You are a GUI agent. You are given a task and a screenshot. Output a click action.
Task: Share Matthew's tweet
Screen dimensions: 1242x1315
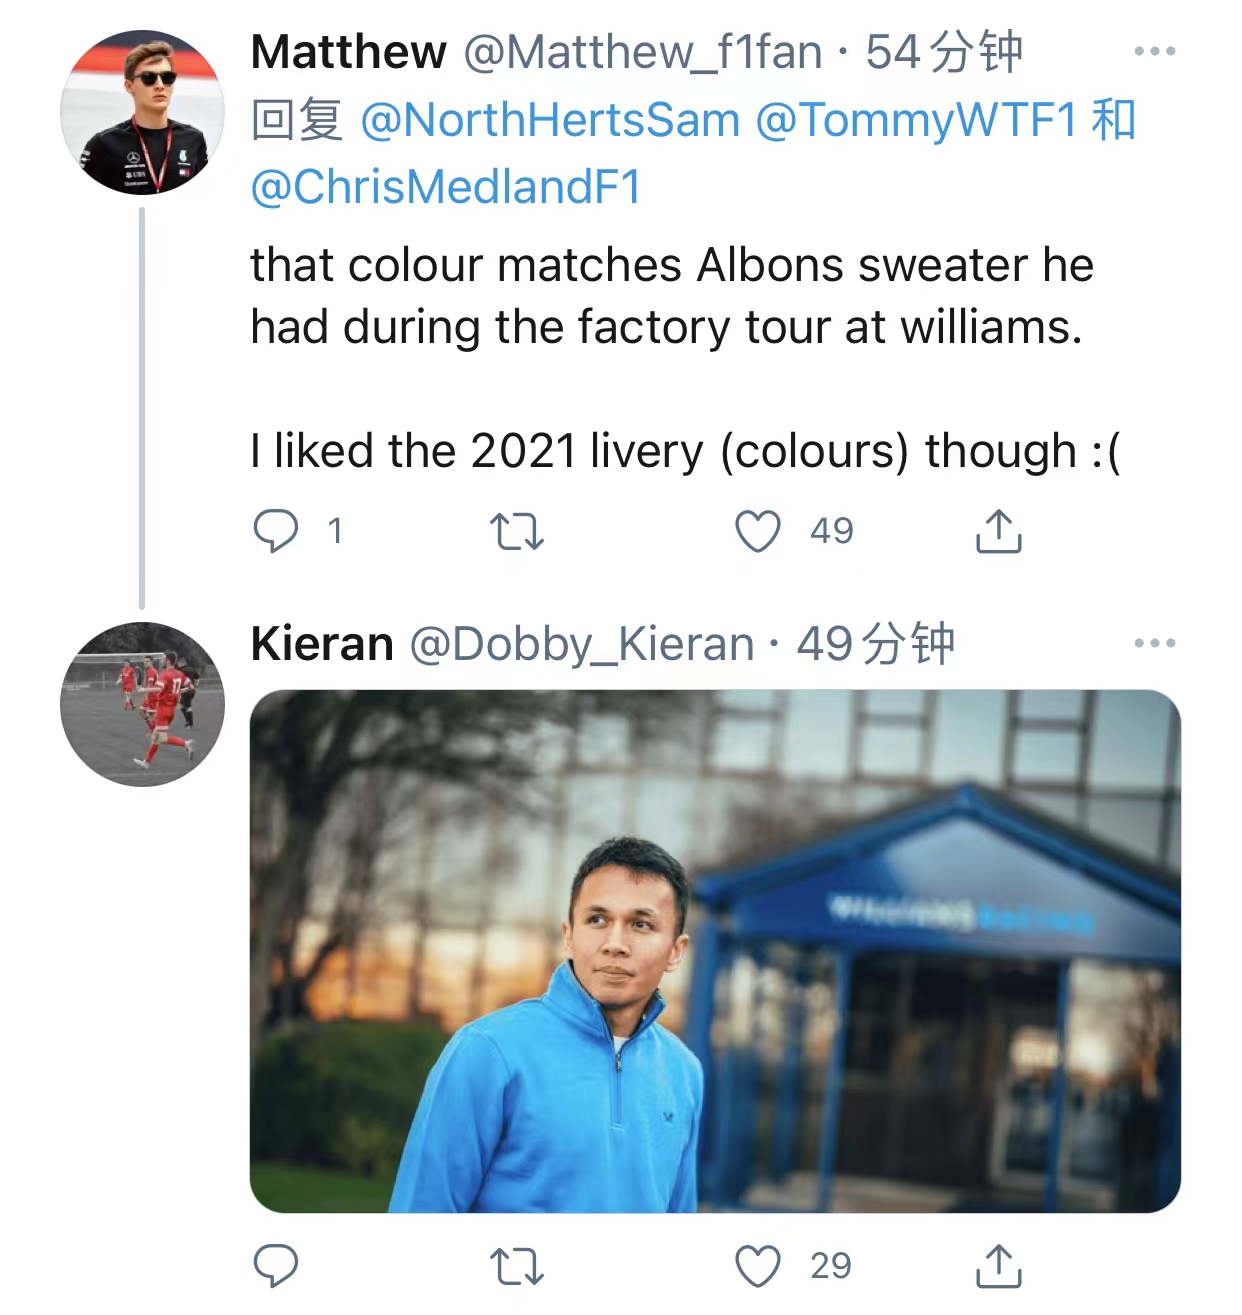click(x=998, y=531)
